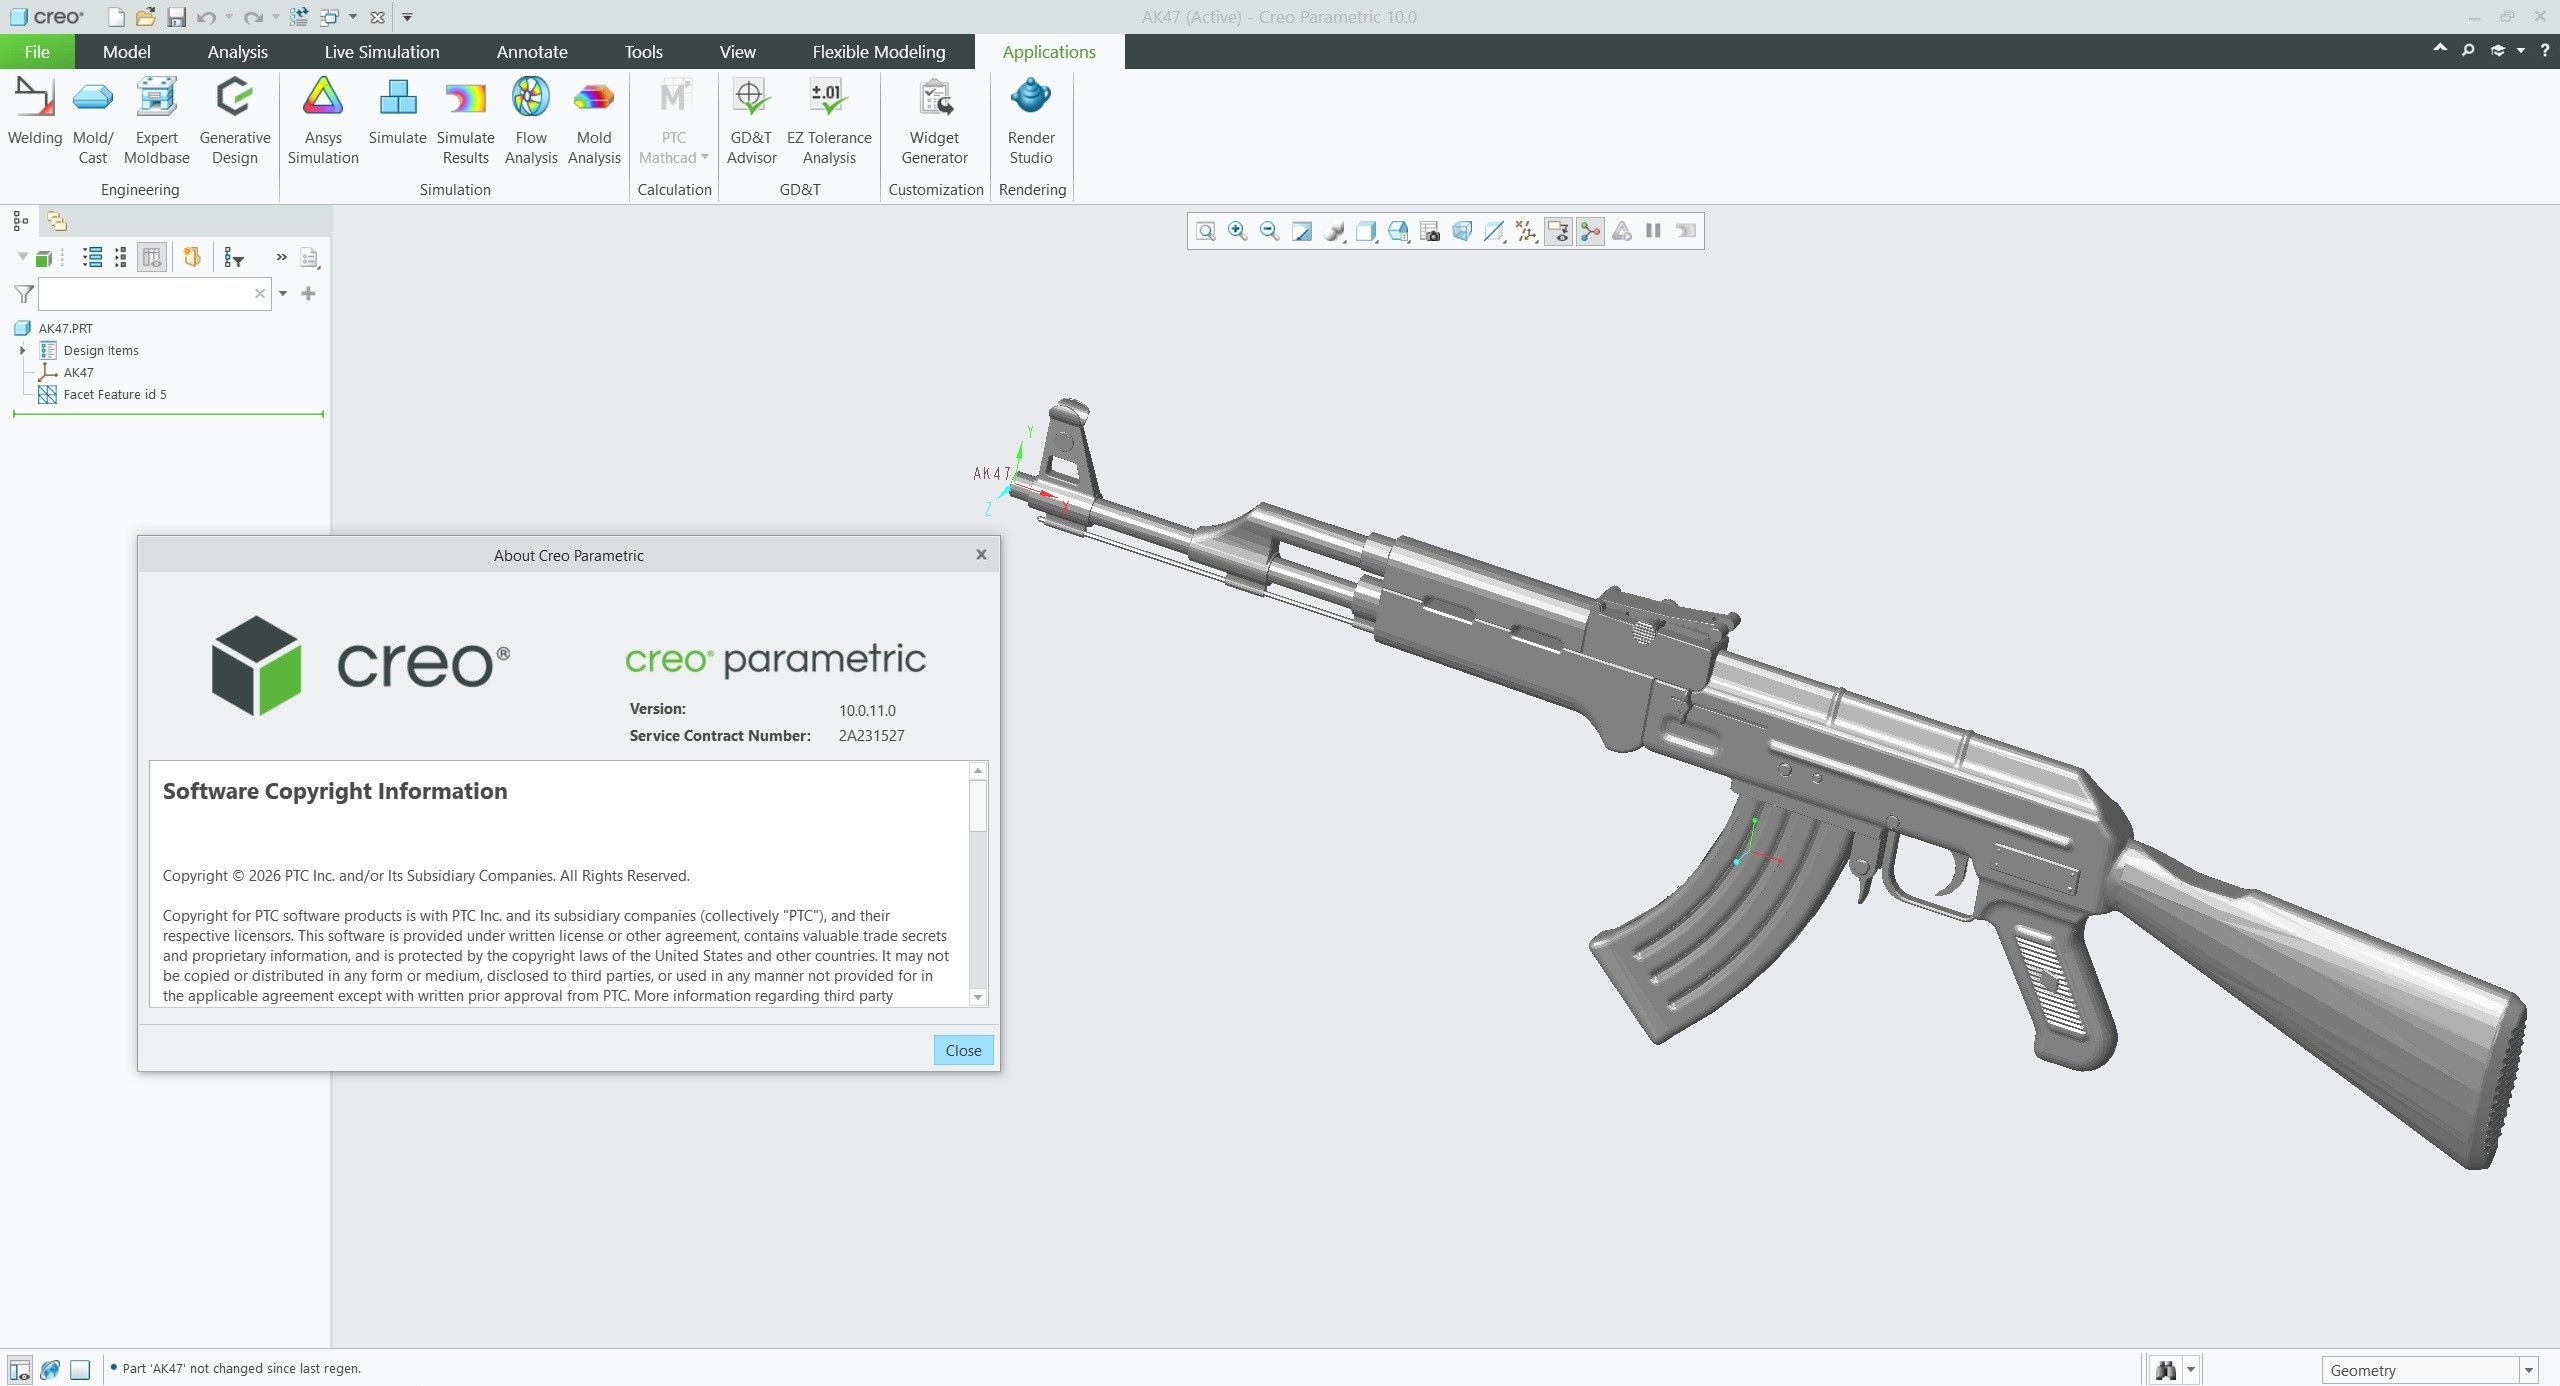Toggle simulation pause in graphics toolbar
The height and width of the screenshot is (1386, 2560).
[x=1654, y=231]
